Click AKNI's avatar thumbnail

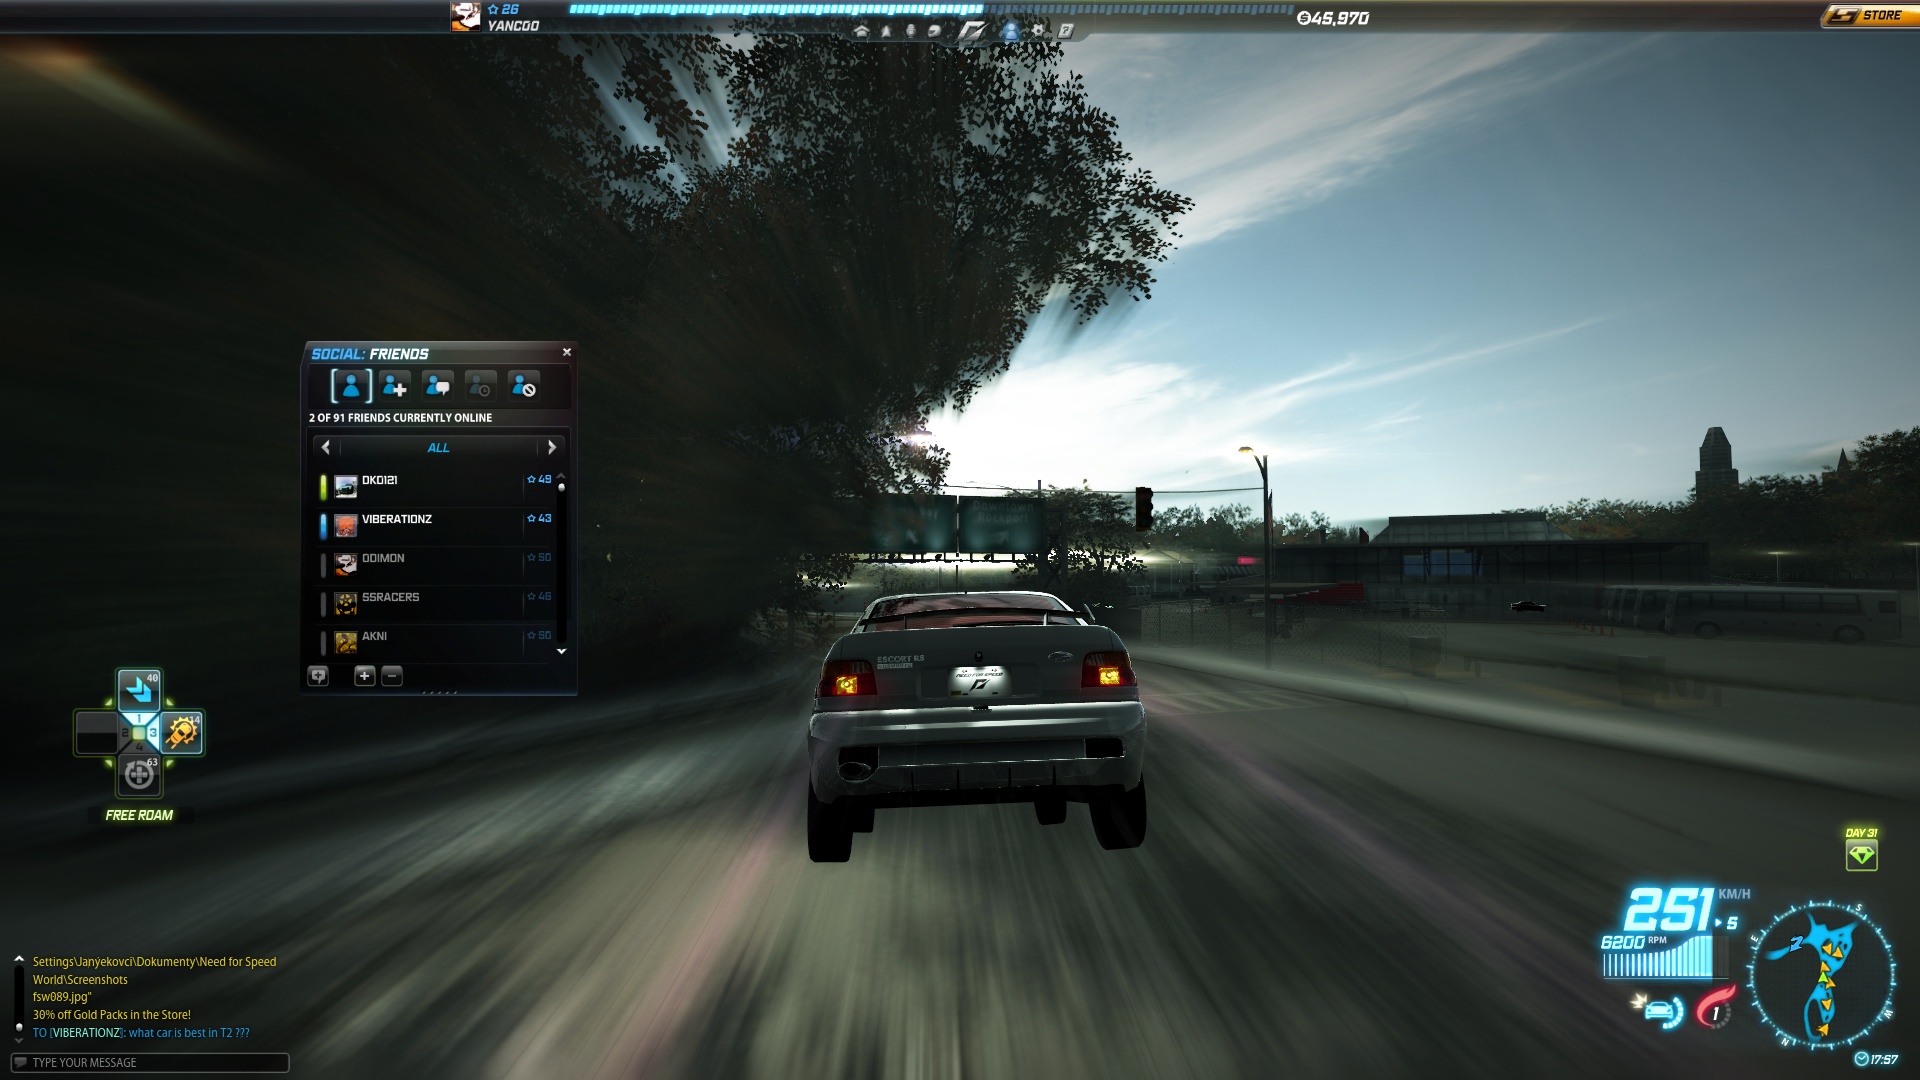tap(346, 643)
